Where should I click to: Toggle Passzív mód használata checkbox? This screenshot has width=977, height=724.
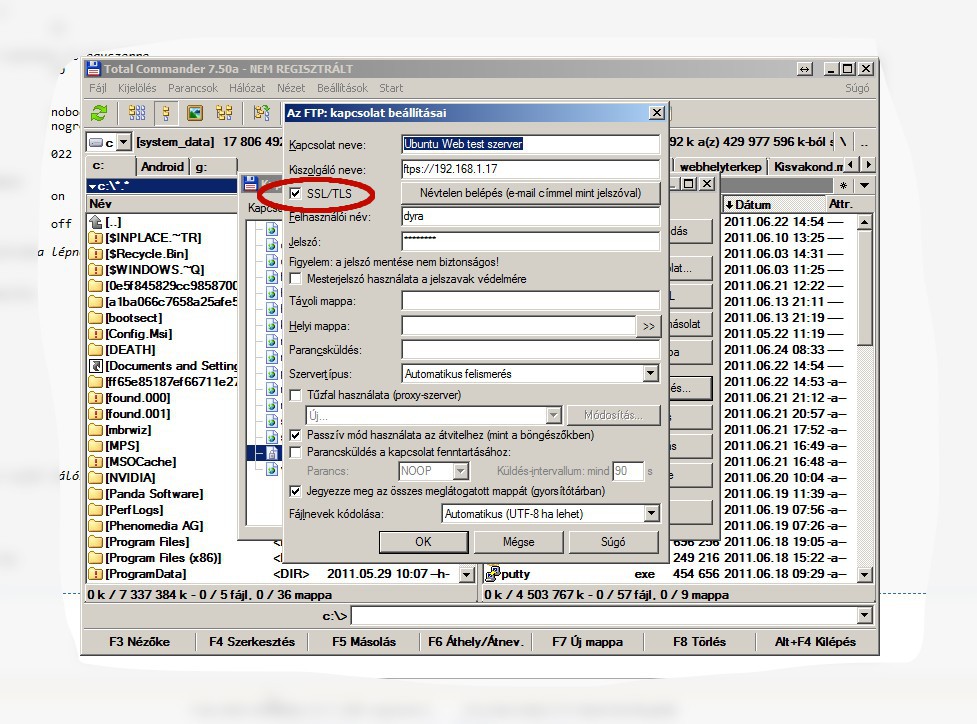(295, 435)
